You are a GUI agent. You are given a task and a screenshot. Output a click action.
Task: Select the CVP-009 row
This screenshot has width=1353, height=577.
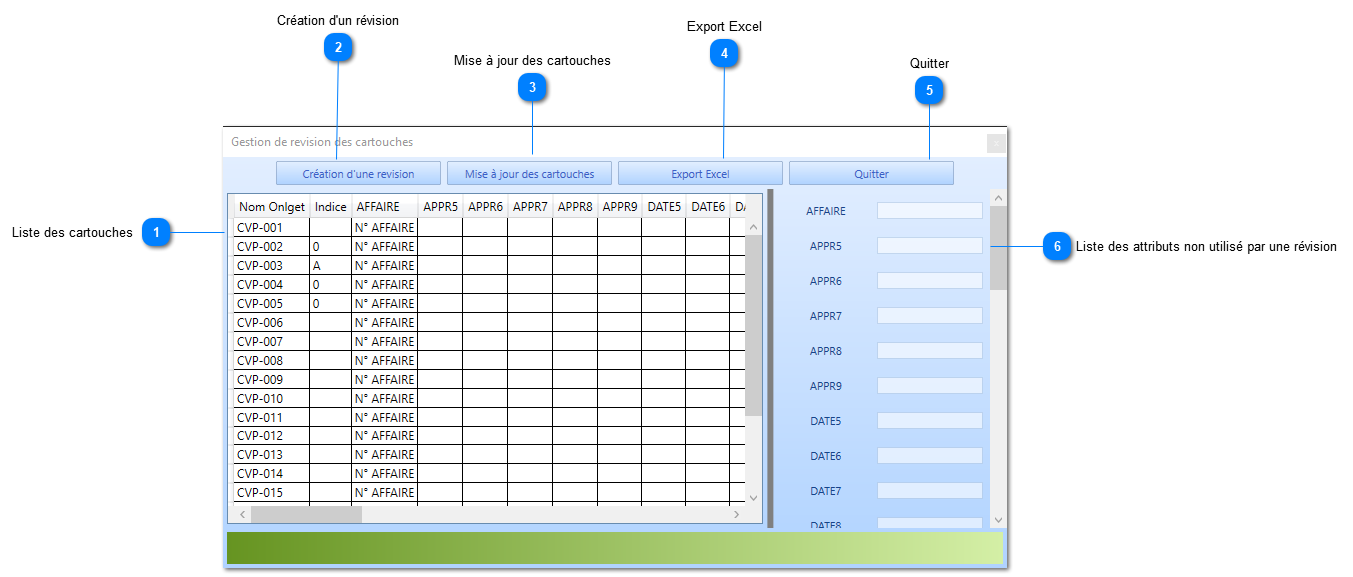coord(490,380)
